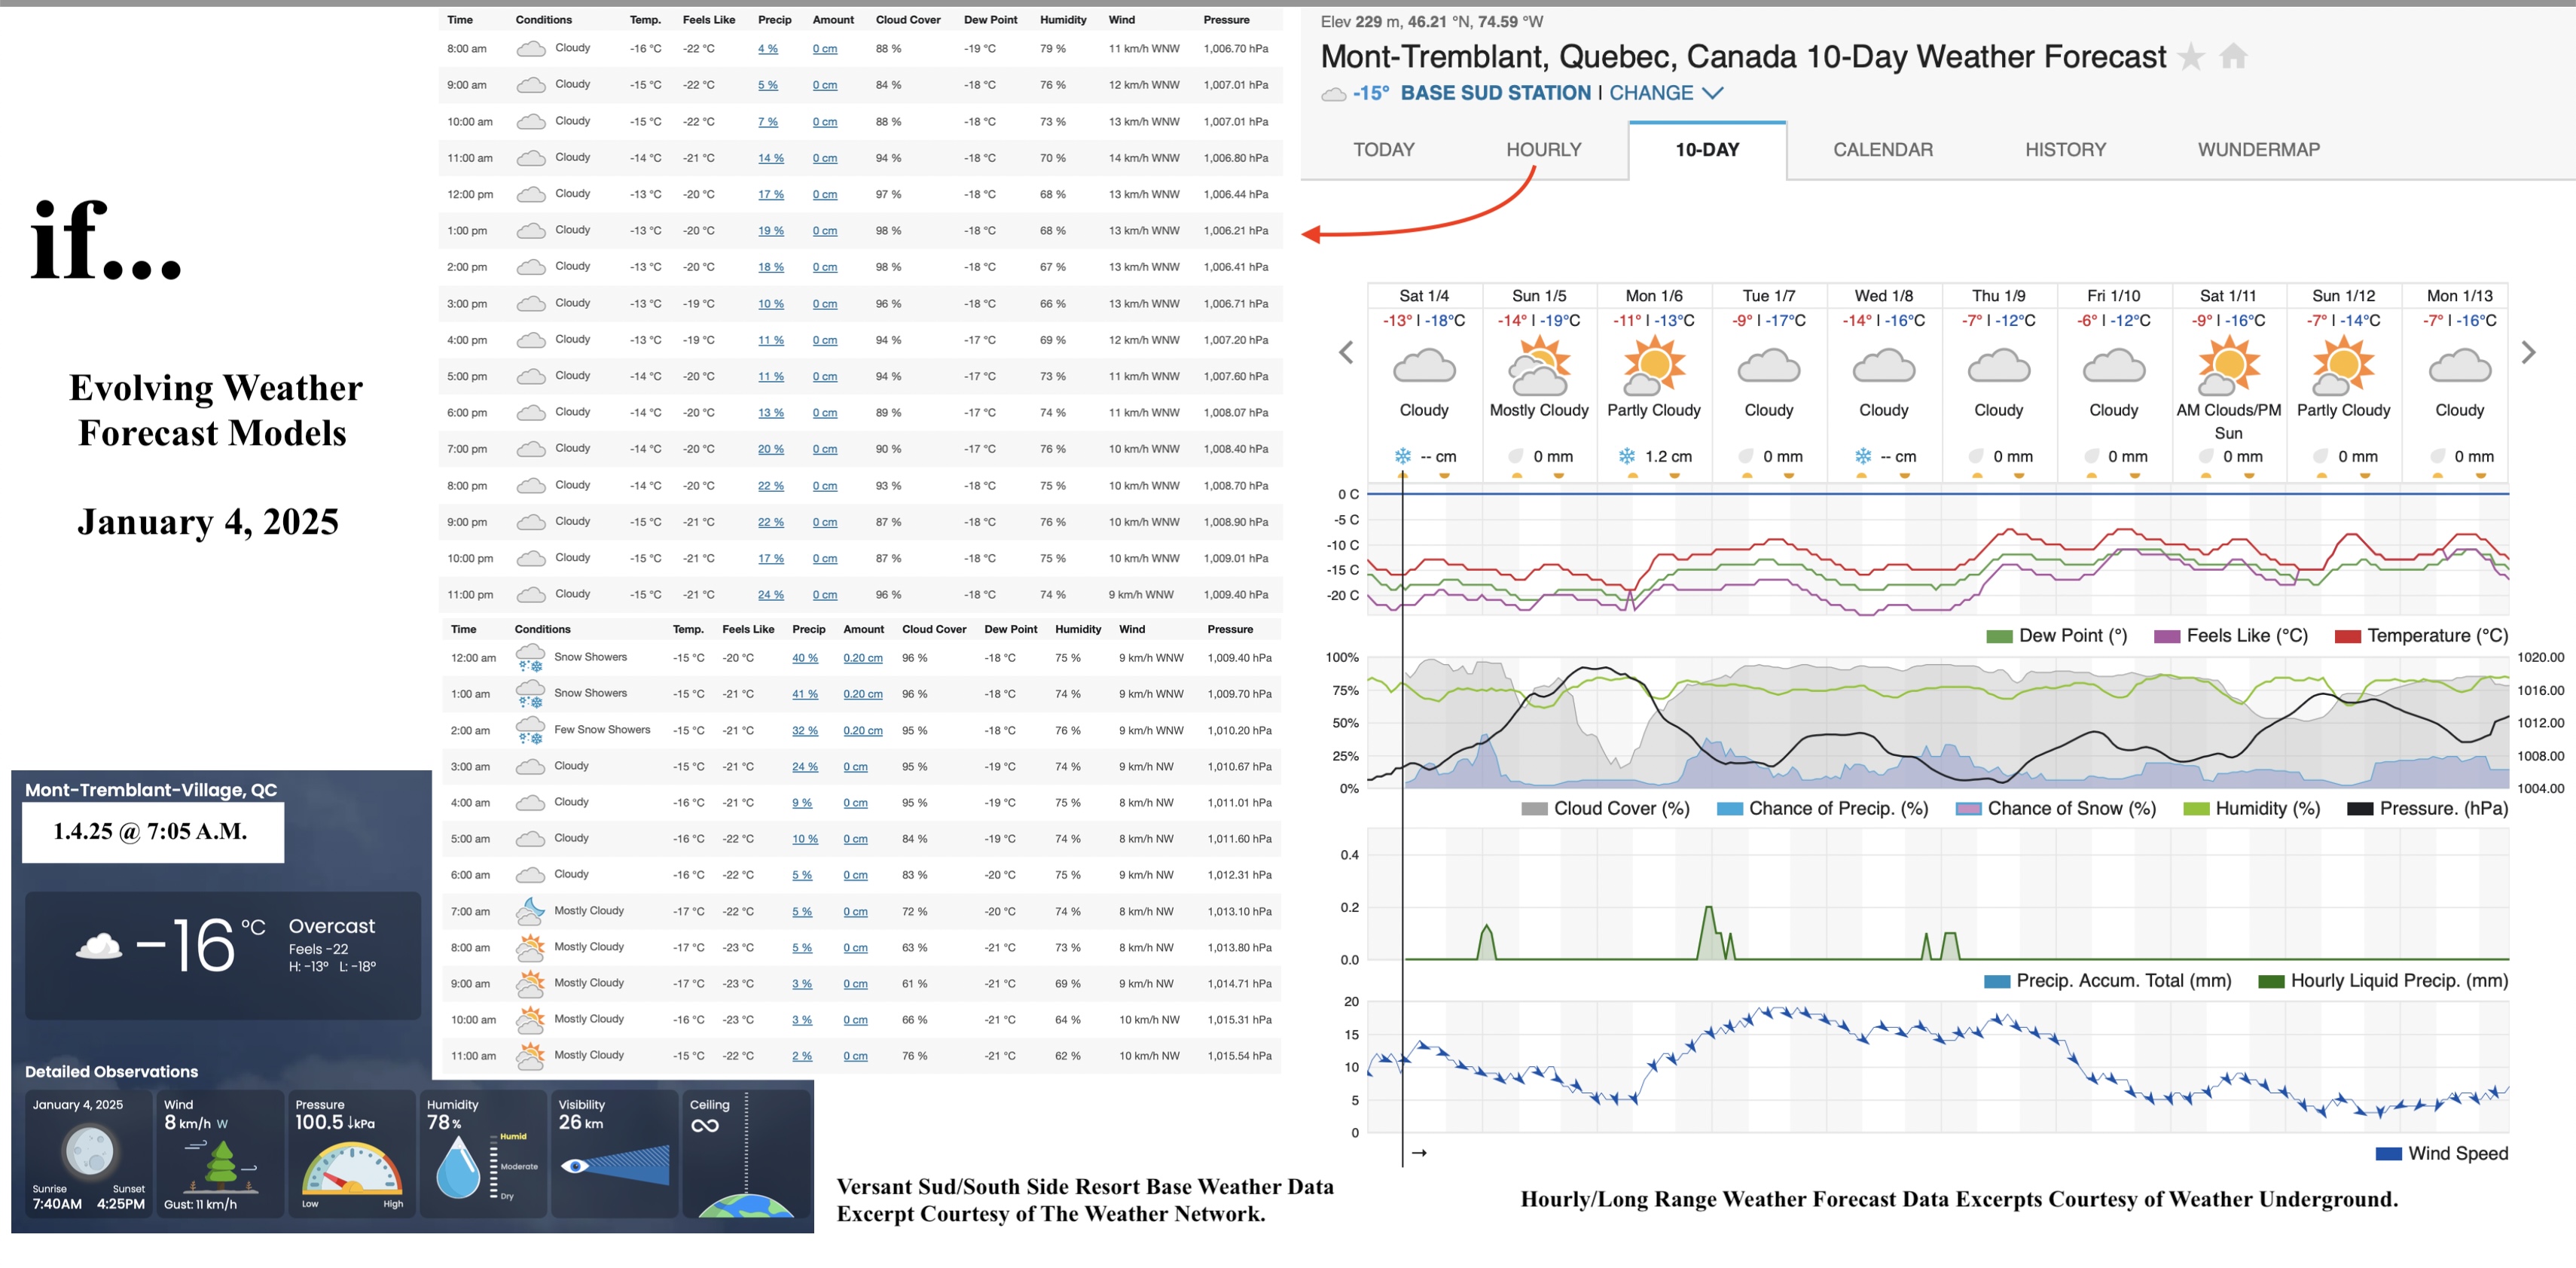
Task: Click the Snow Showers icon at 12:00 am
Action: [x=530, y=657]
